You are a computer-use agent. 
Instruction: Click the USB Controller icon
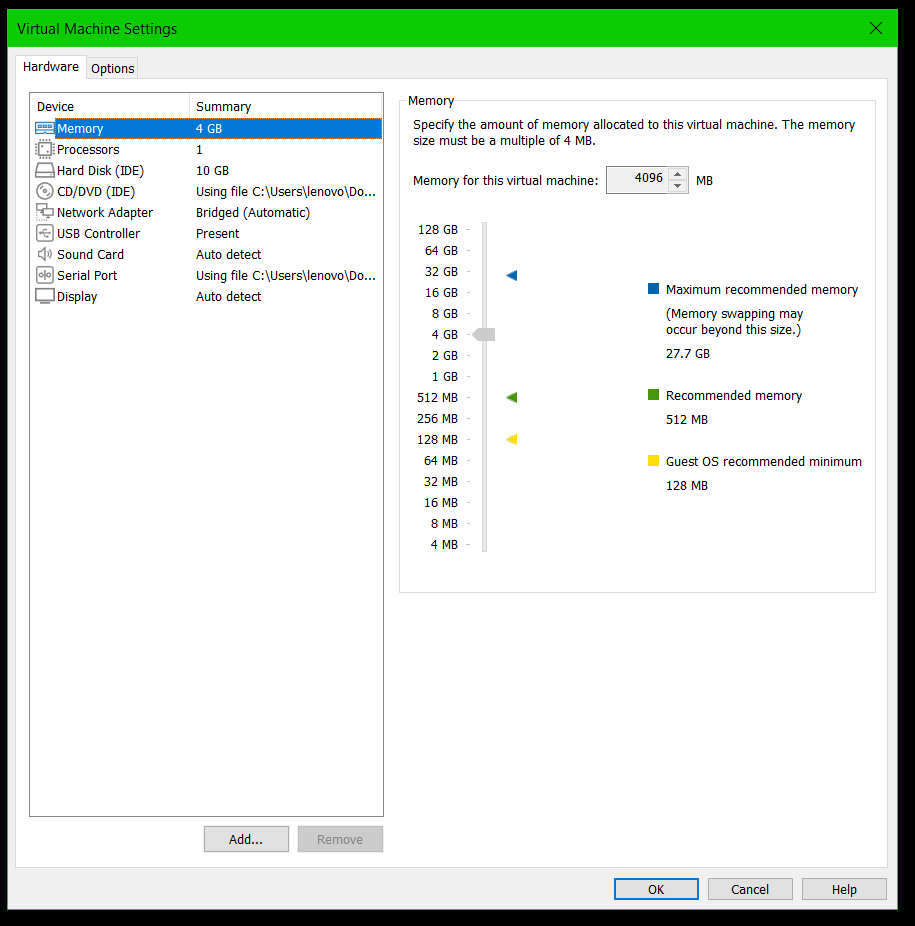click(x=45, y=233)
